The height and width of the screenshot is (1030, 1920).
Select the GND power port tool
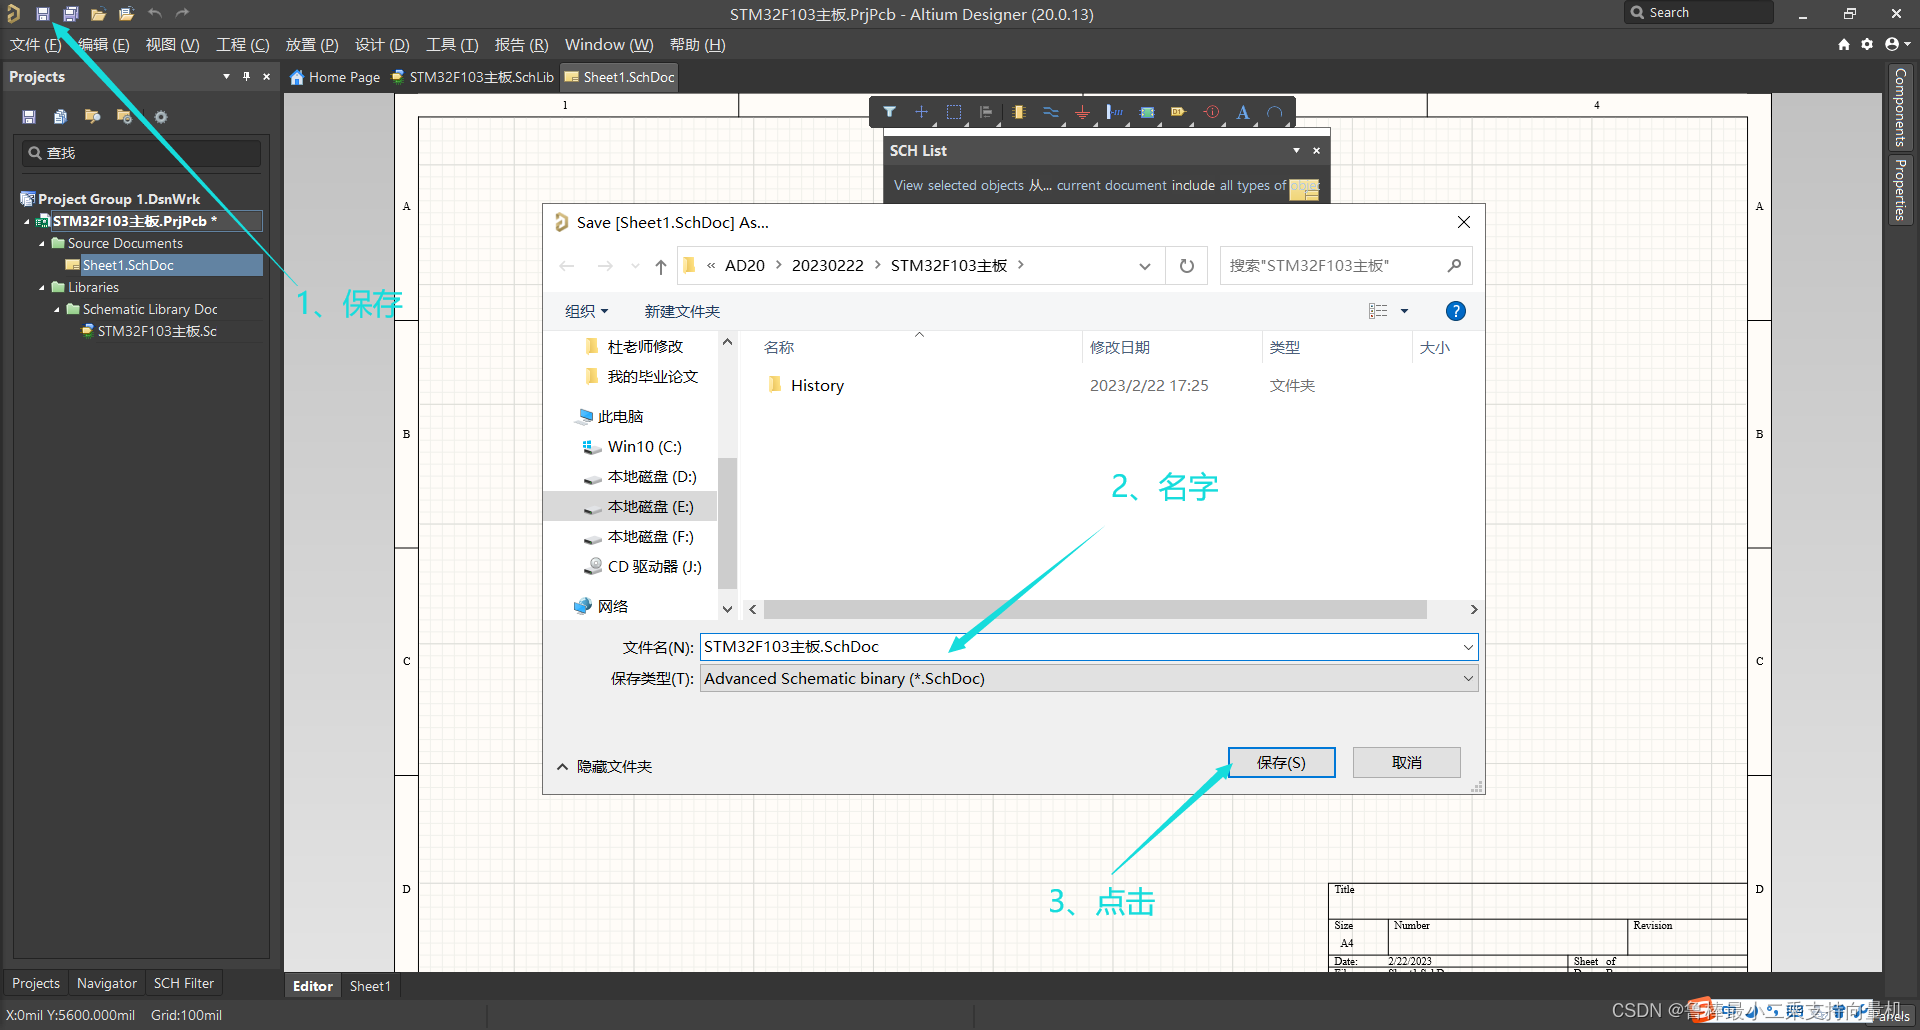(1082, 112)
